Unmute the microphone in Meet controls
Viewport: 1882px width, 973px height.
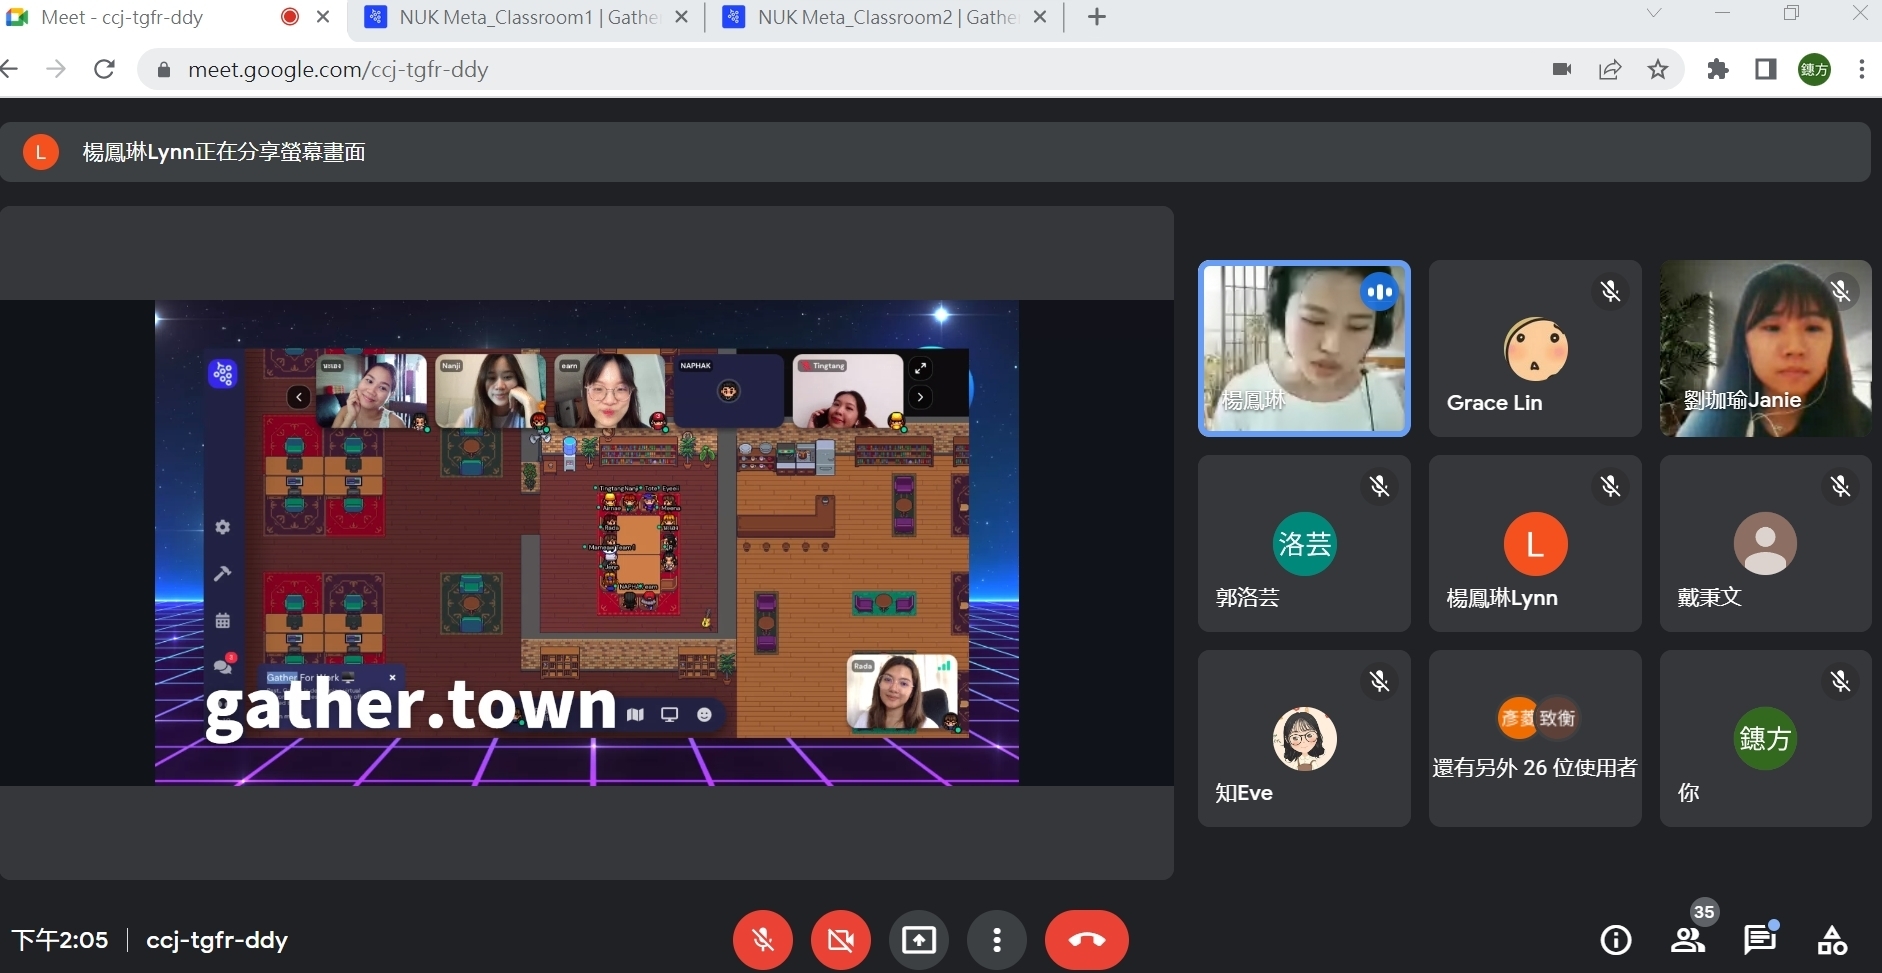(763, 940)
